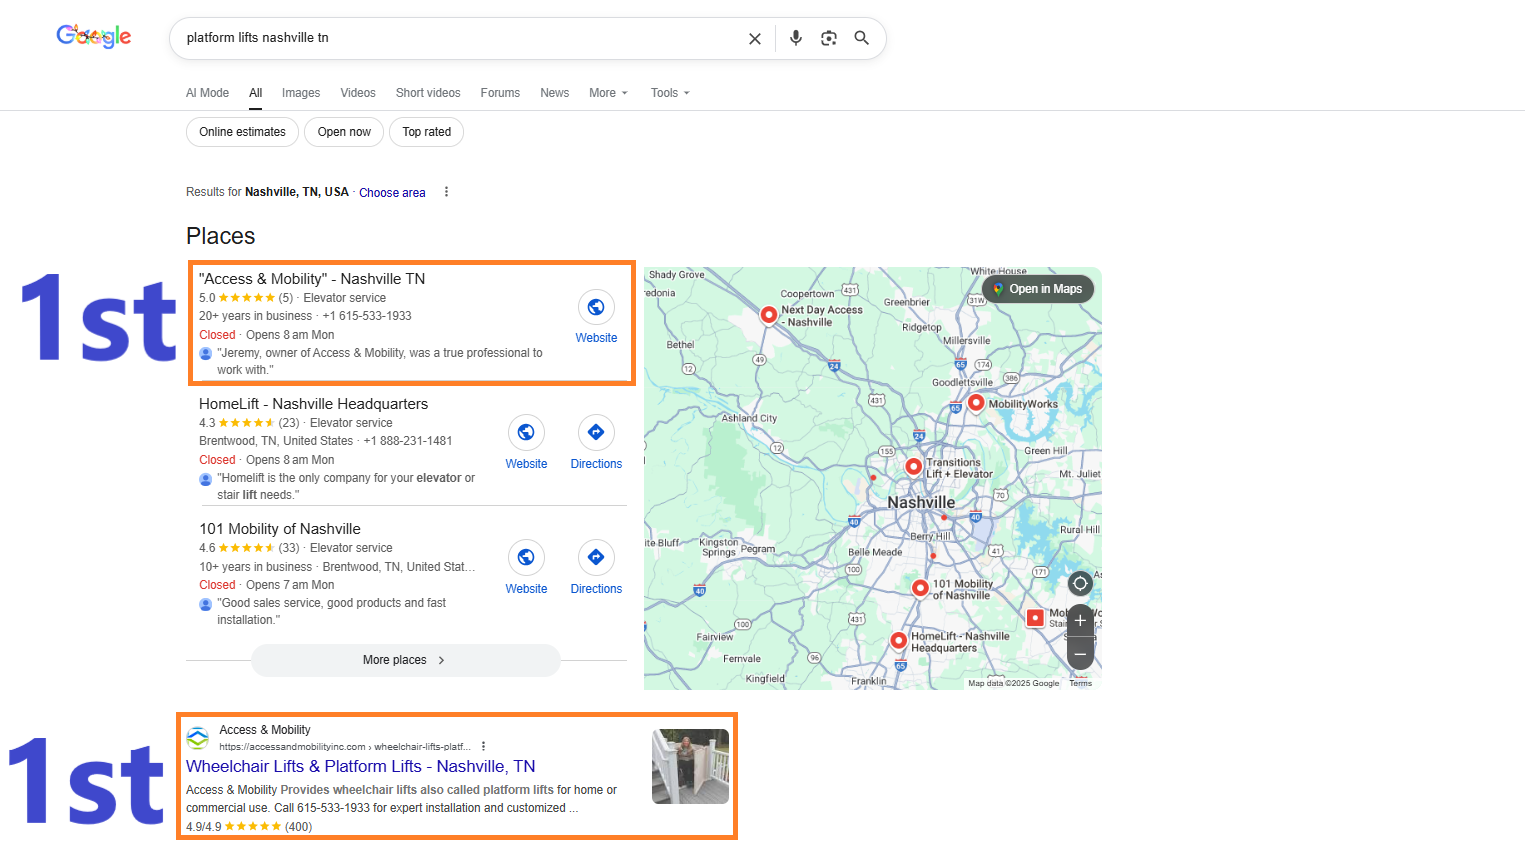Open the Forums tab
Image resolution: width=1525 pixels, height=845 pixels.
(500, 93)
